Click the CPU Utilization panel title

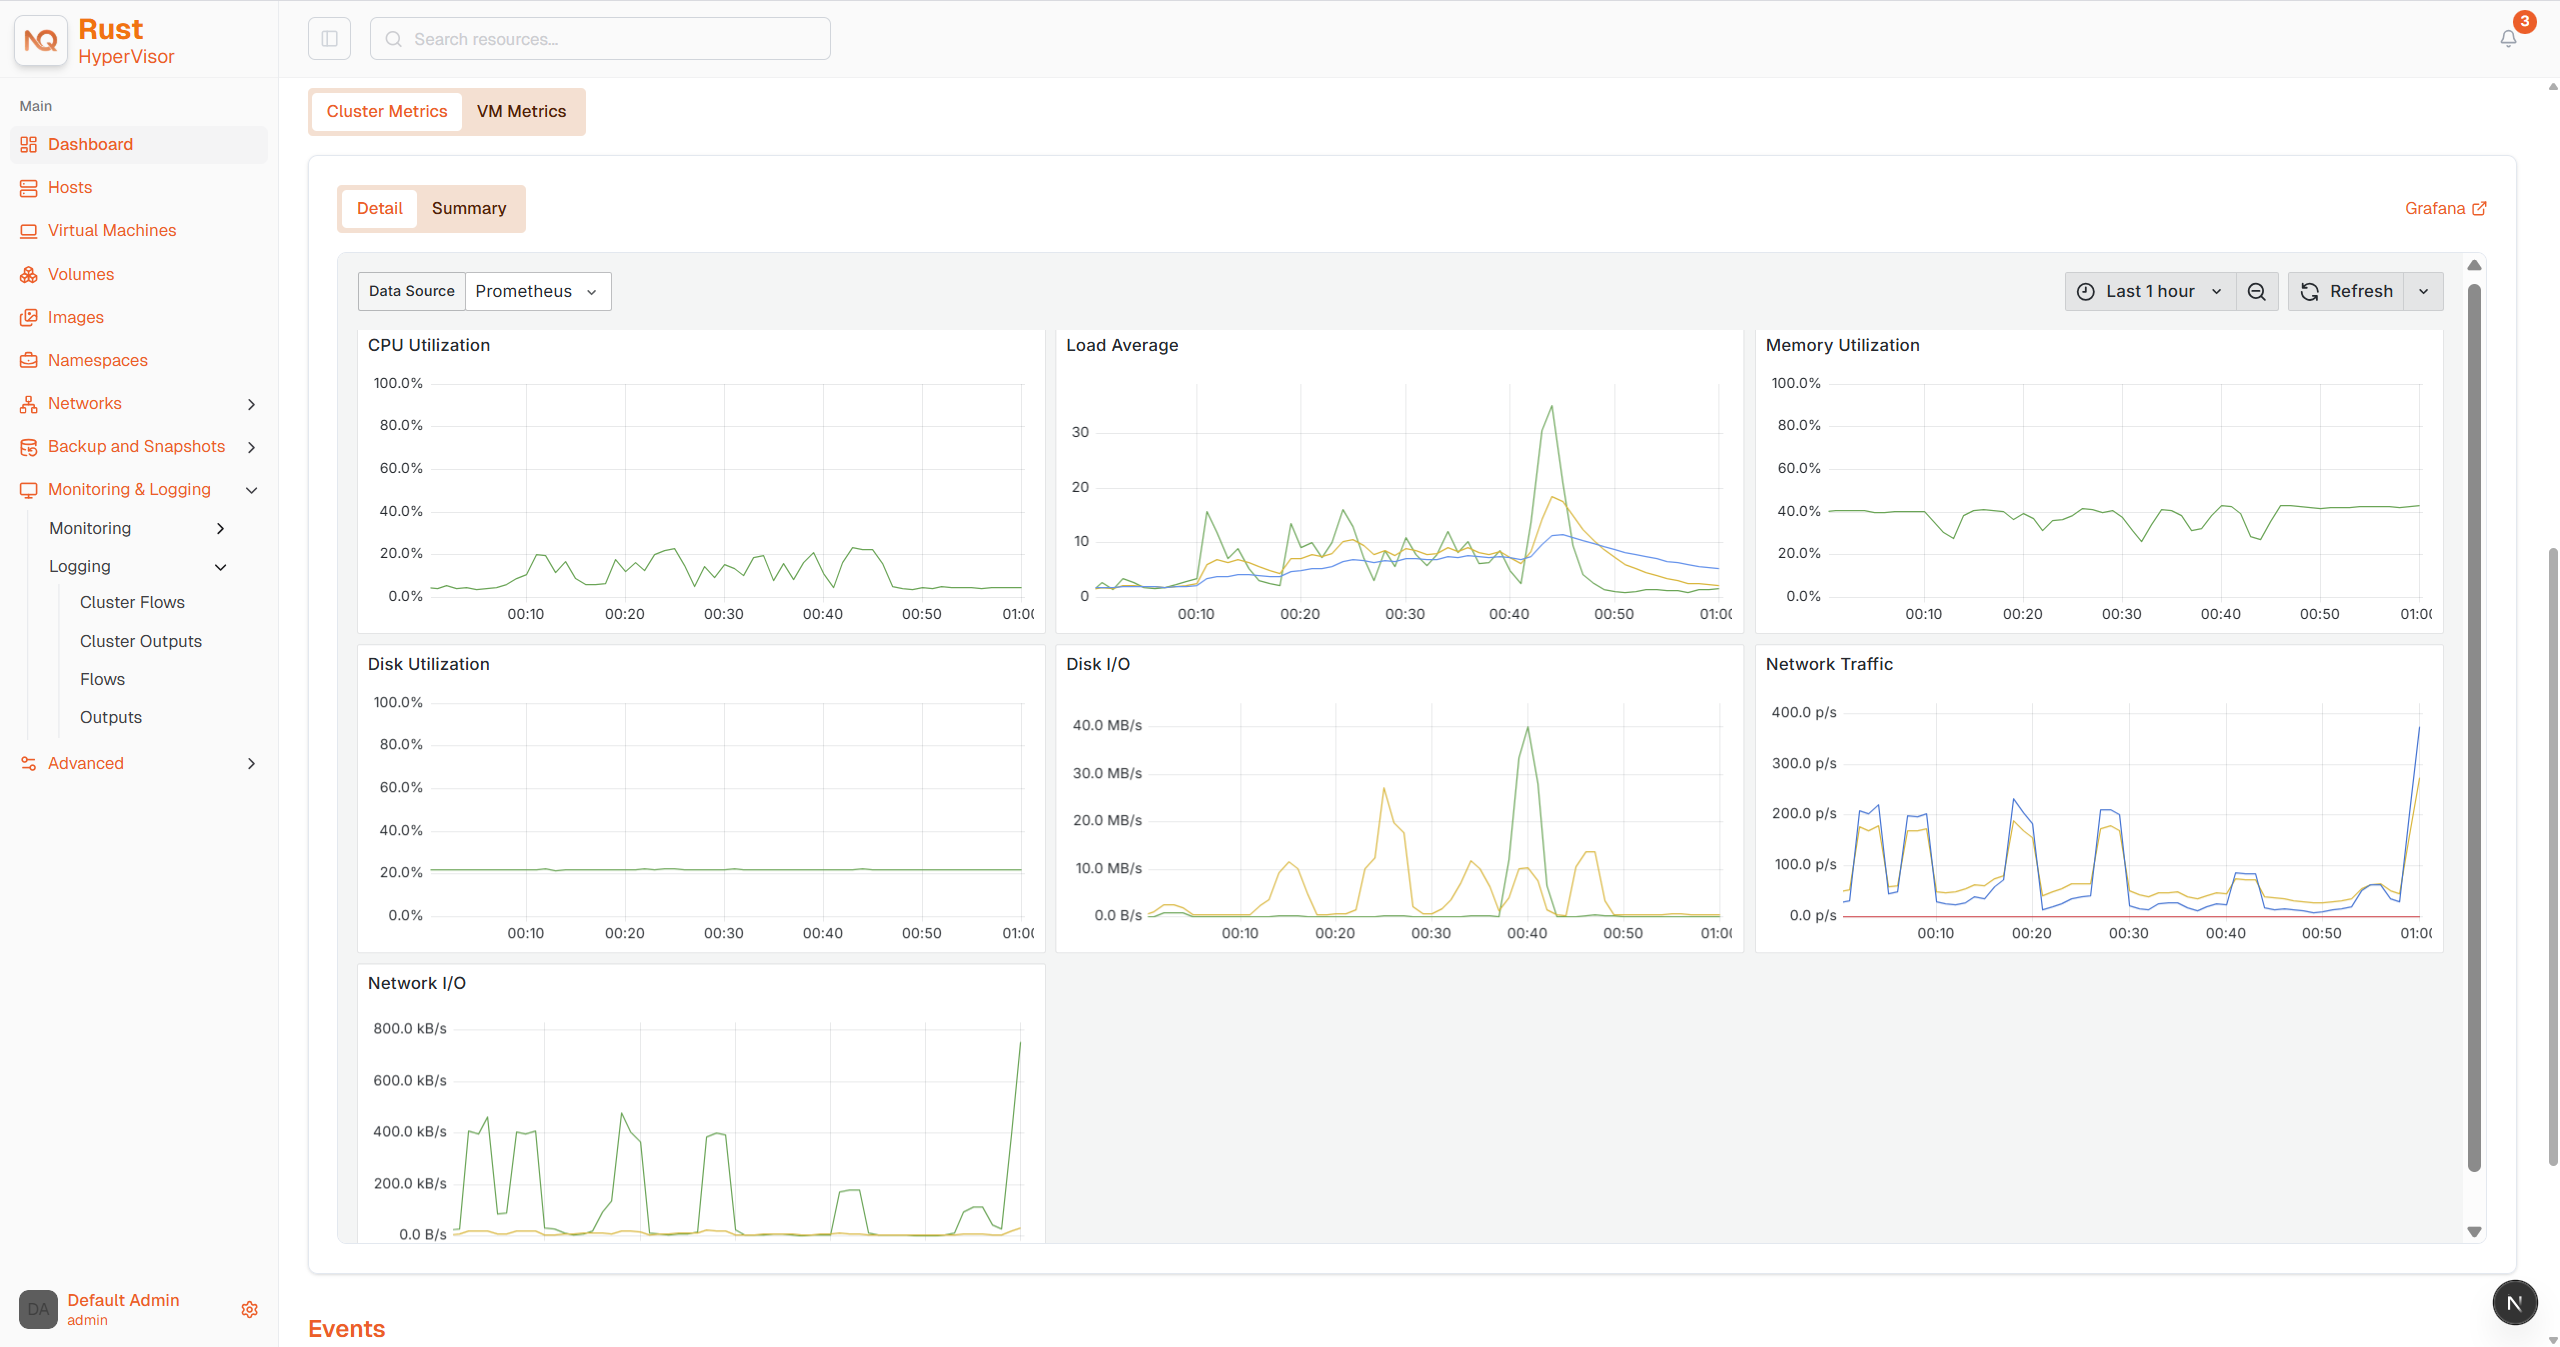429,346
